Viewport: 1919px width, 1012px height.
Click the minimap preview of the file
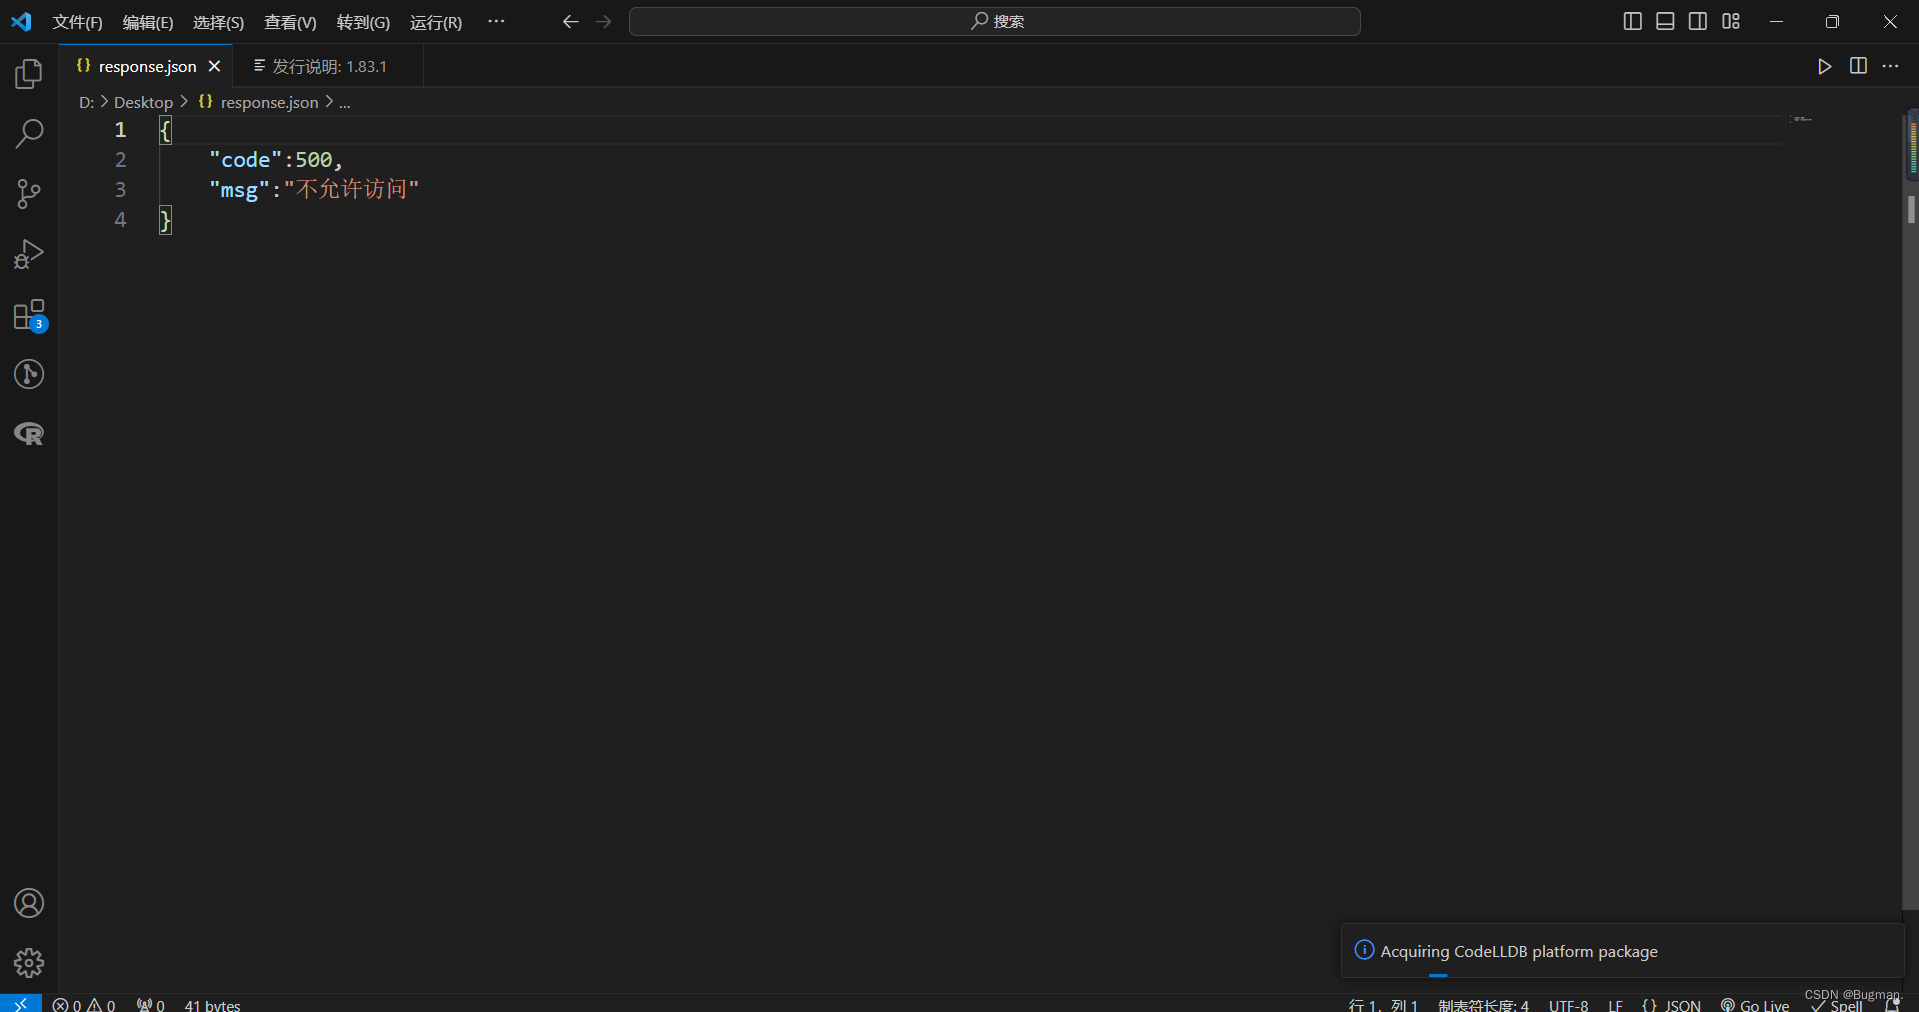pos(1802,119)
